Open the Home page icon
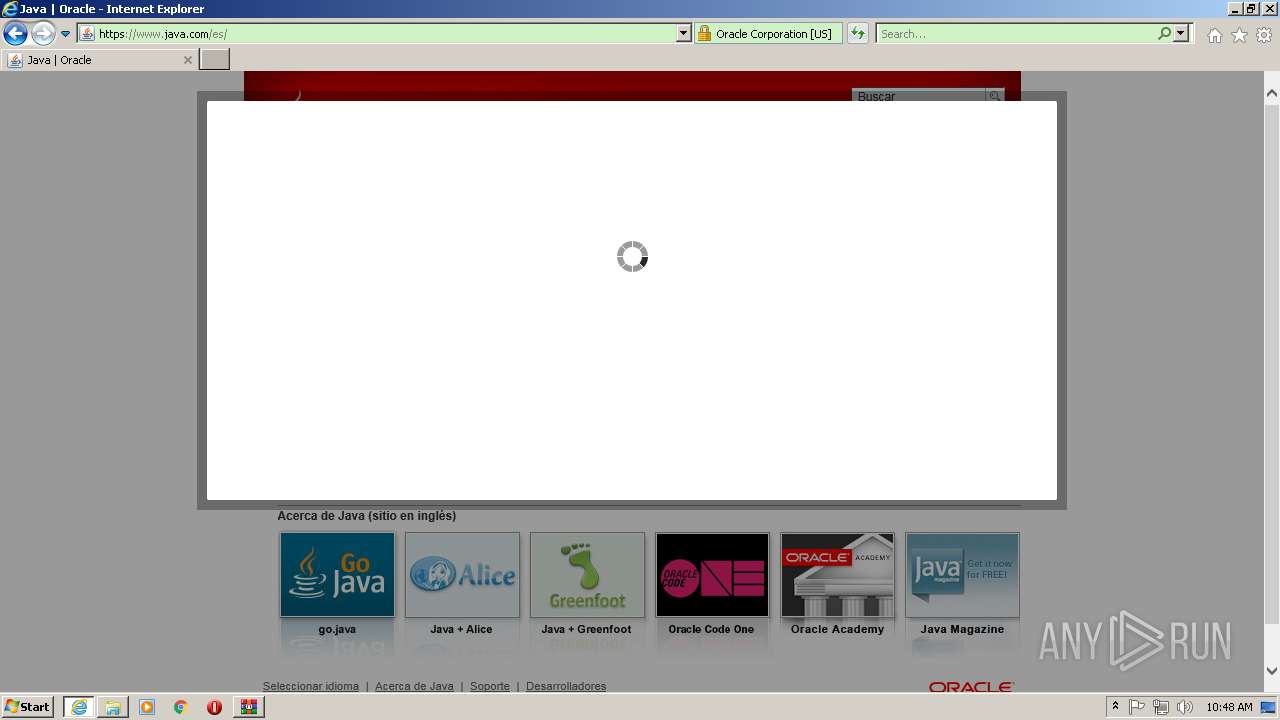This screenshot has height=720, width=1280. (1214, 35)
